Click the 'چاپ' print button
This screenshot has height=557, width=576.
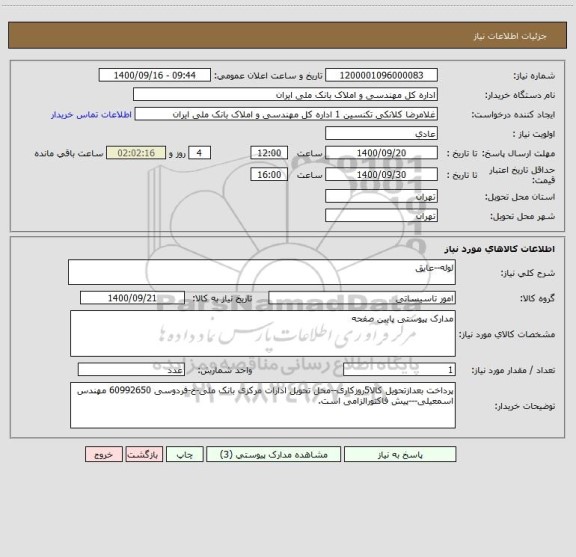(x=184, y=454)
